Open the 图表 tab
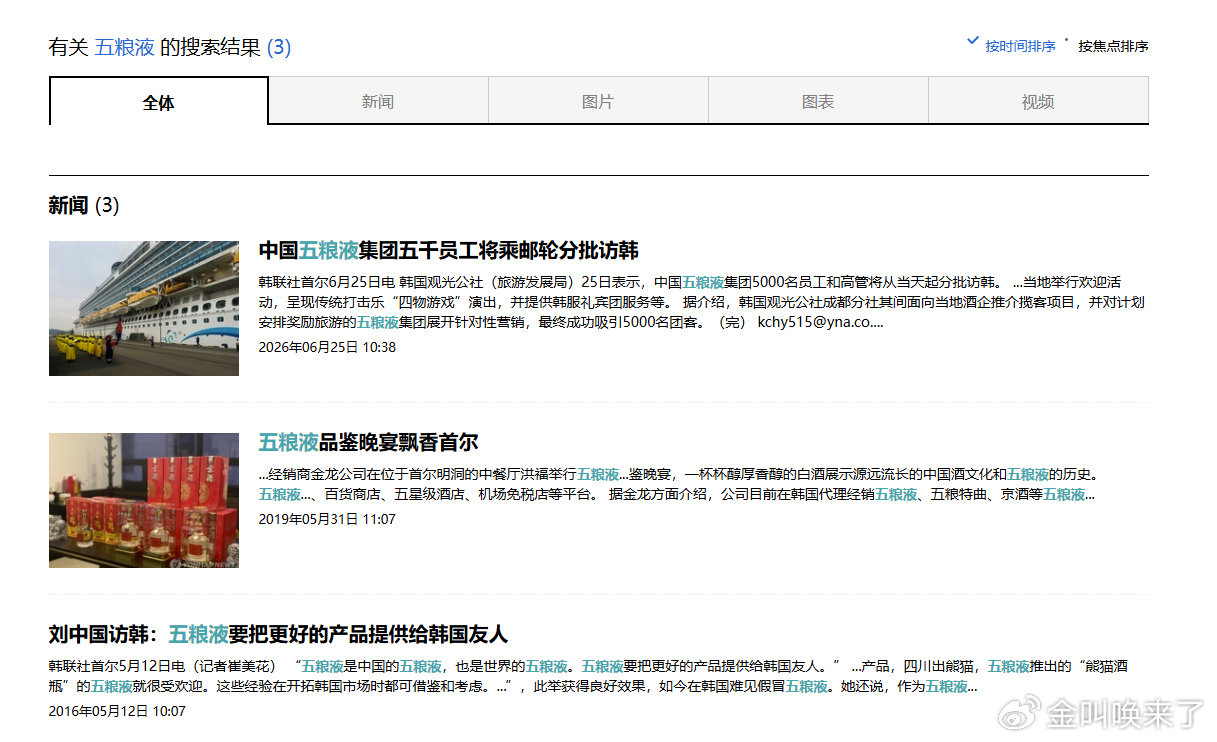This screenshot has width=1217, height=742. click(818, 101)
